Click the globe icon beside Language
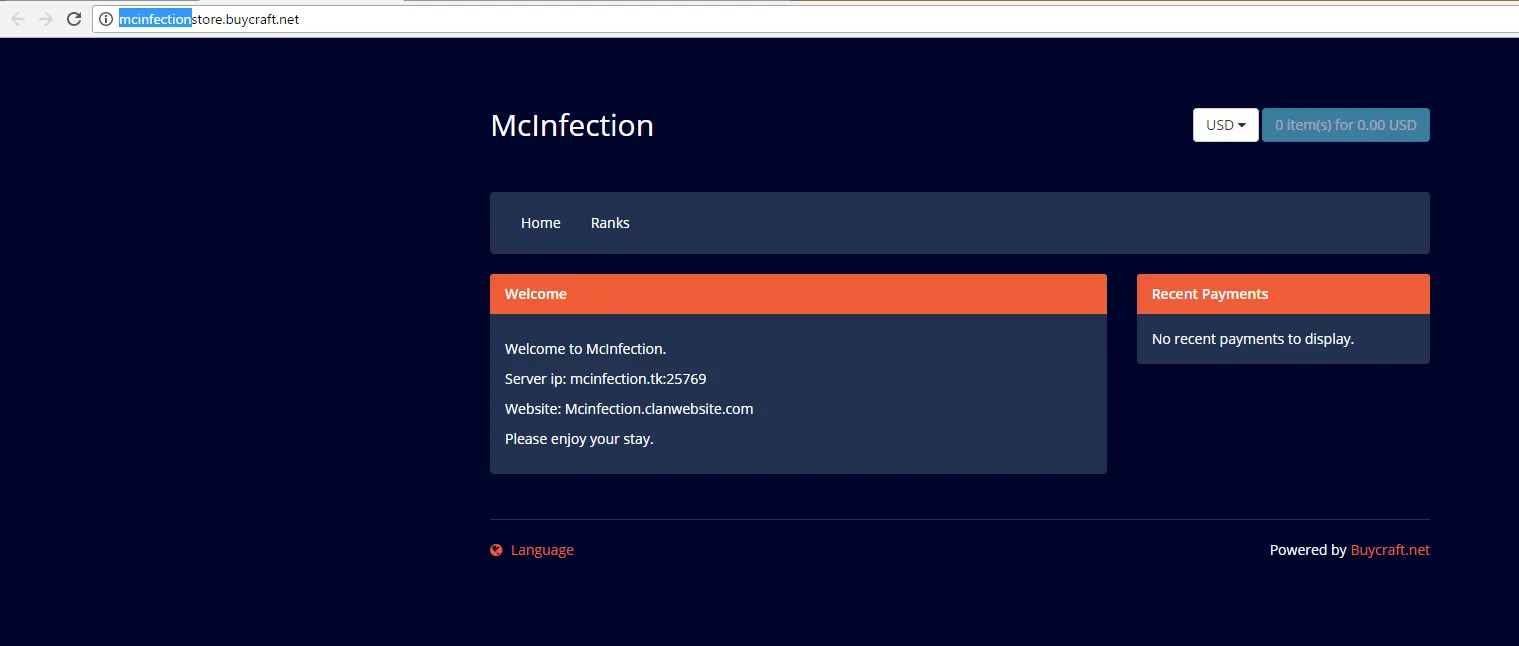 [496, 550]
